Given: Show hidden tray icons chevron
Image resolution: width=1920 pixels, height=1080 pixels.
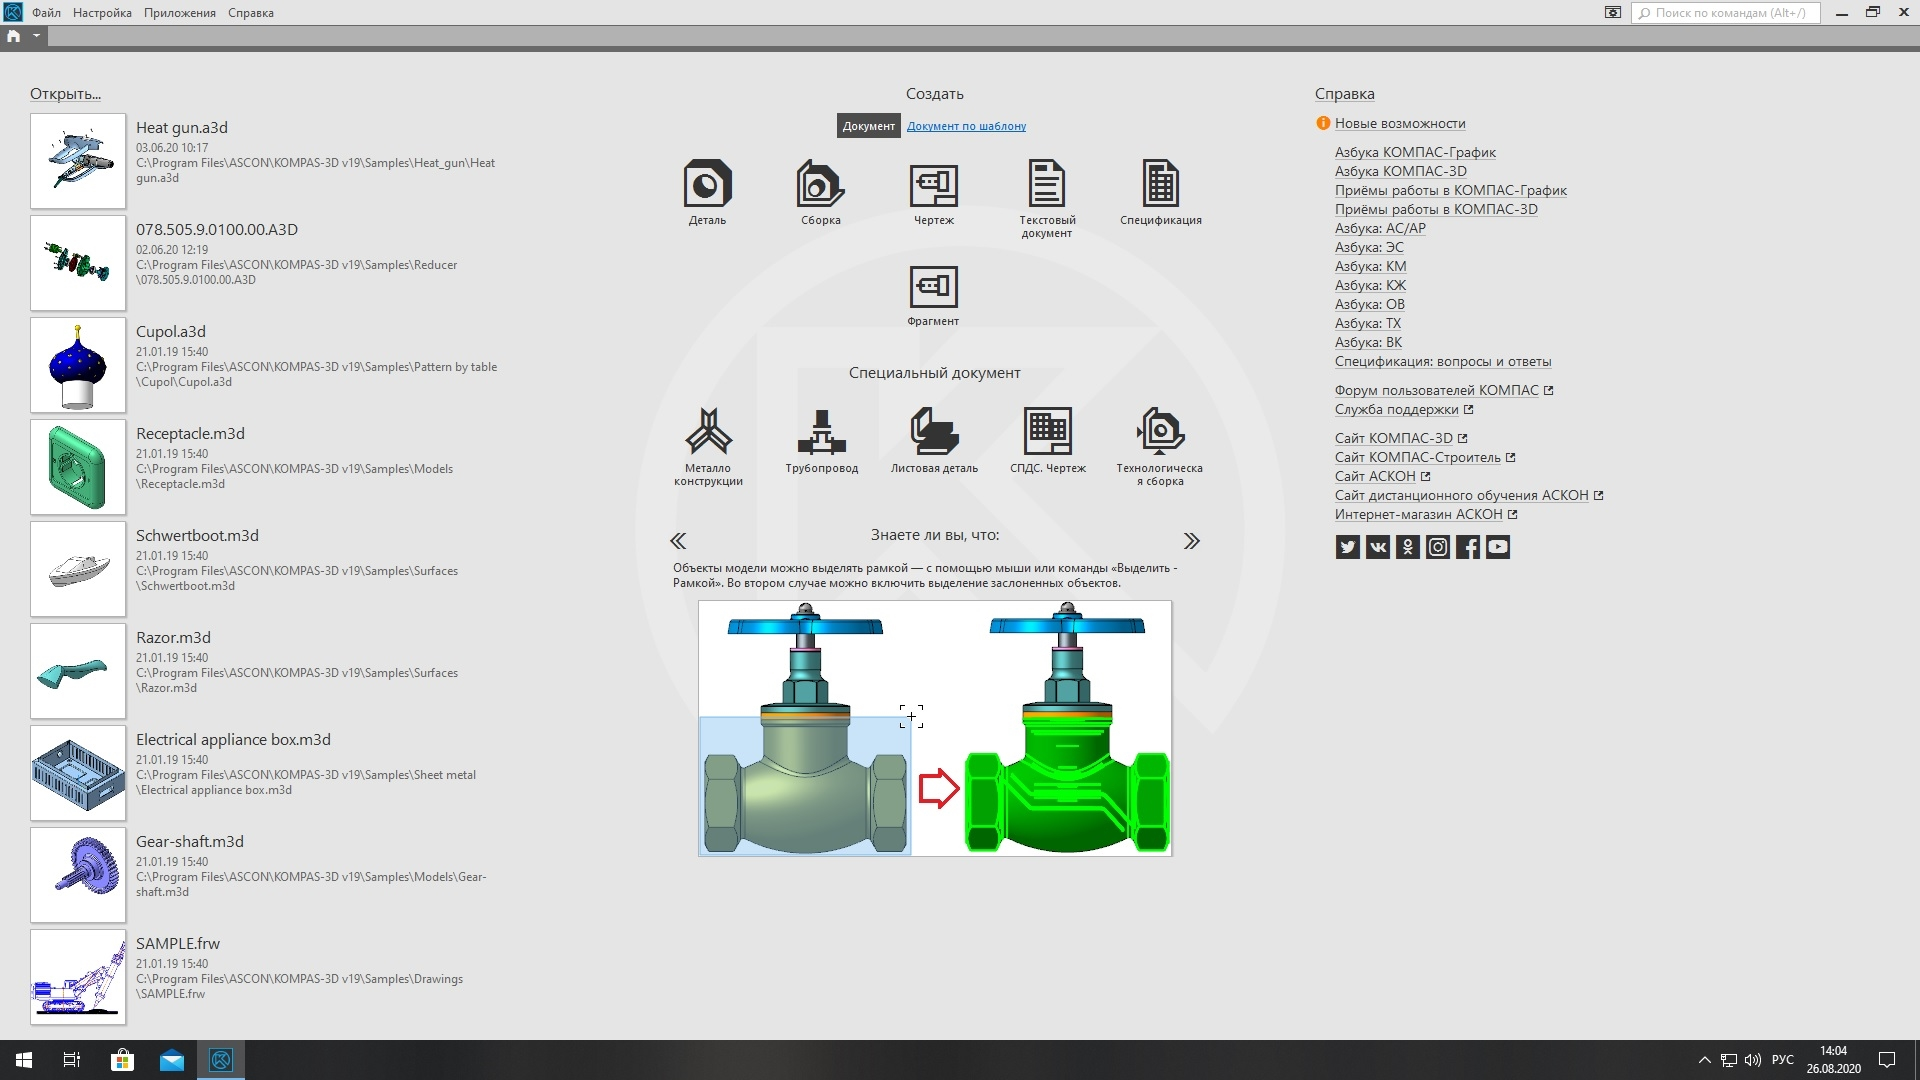Looking at the screenshot, I should click(1704, 1060).
